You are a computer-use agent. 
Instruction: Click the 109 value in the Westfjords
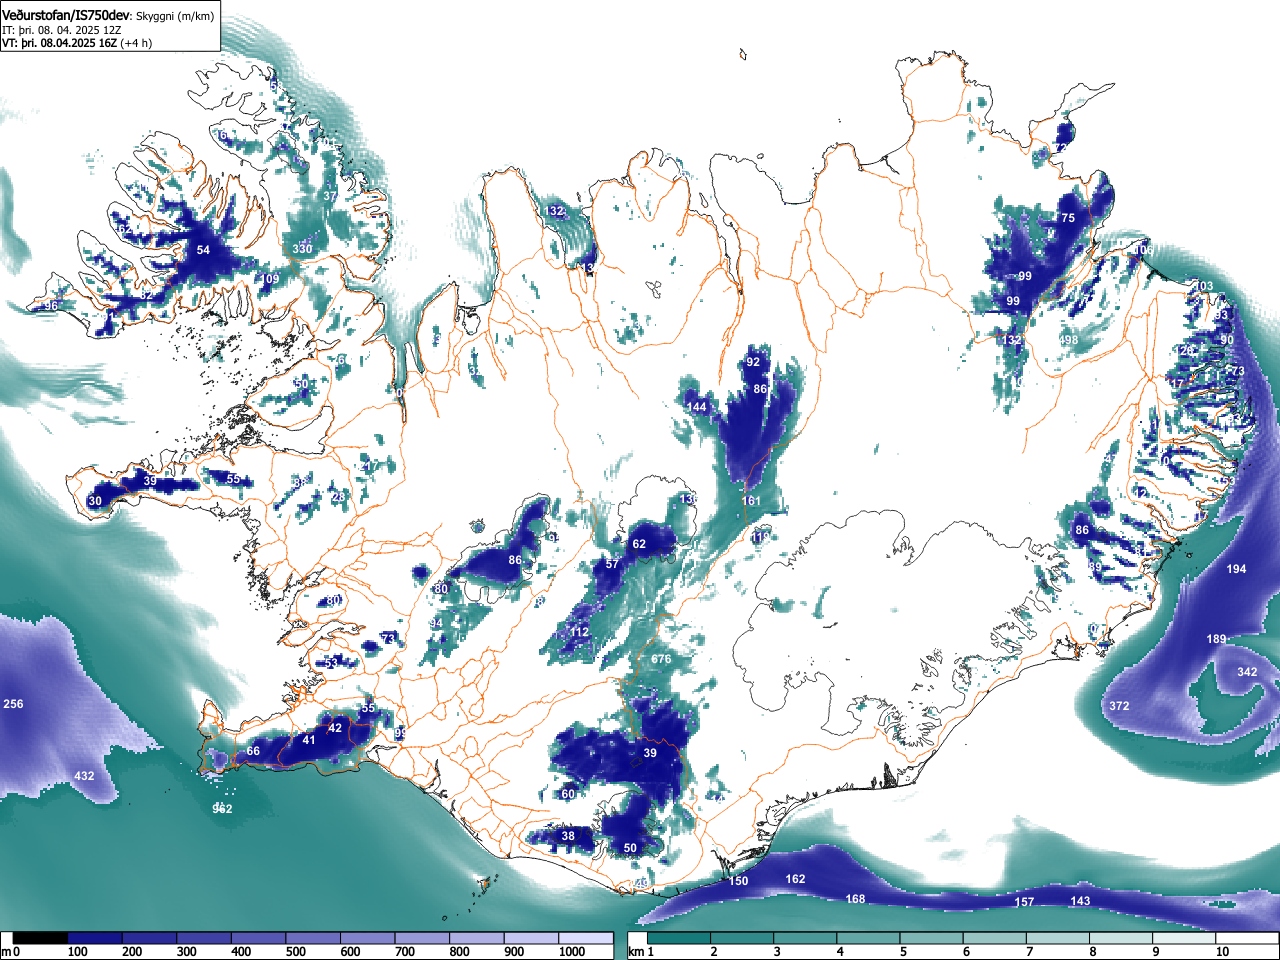click(269, 279)
